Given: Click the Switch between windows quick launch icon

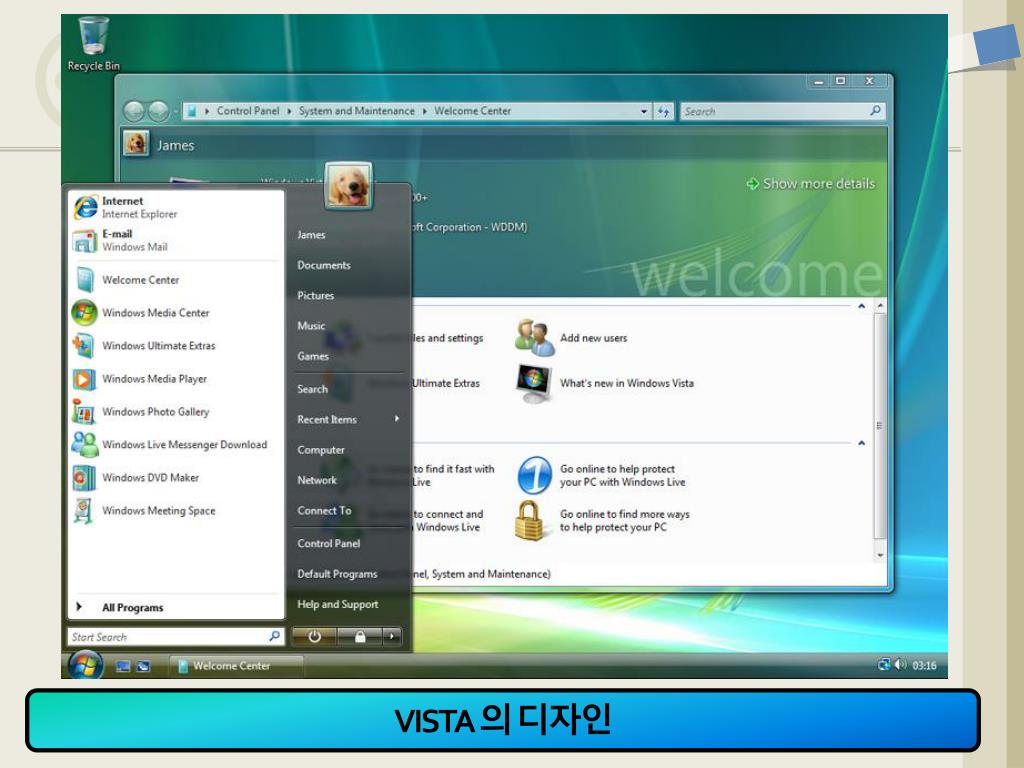Looking at the screenshot, I should pos(143,666).
